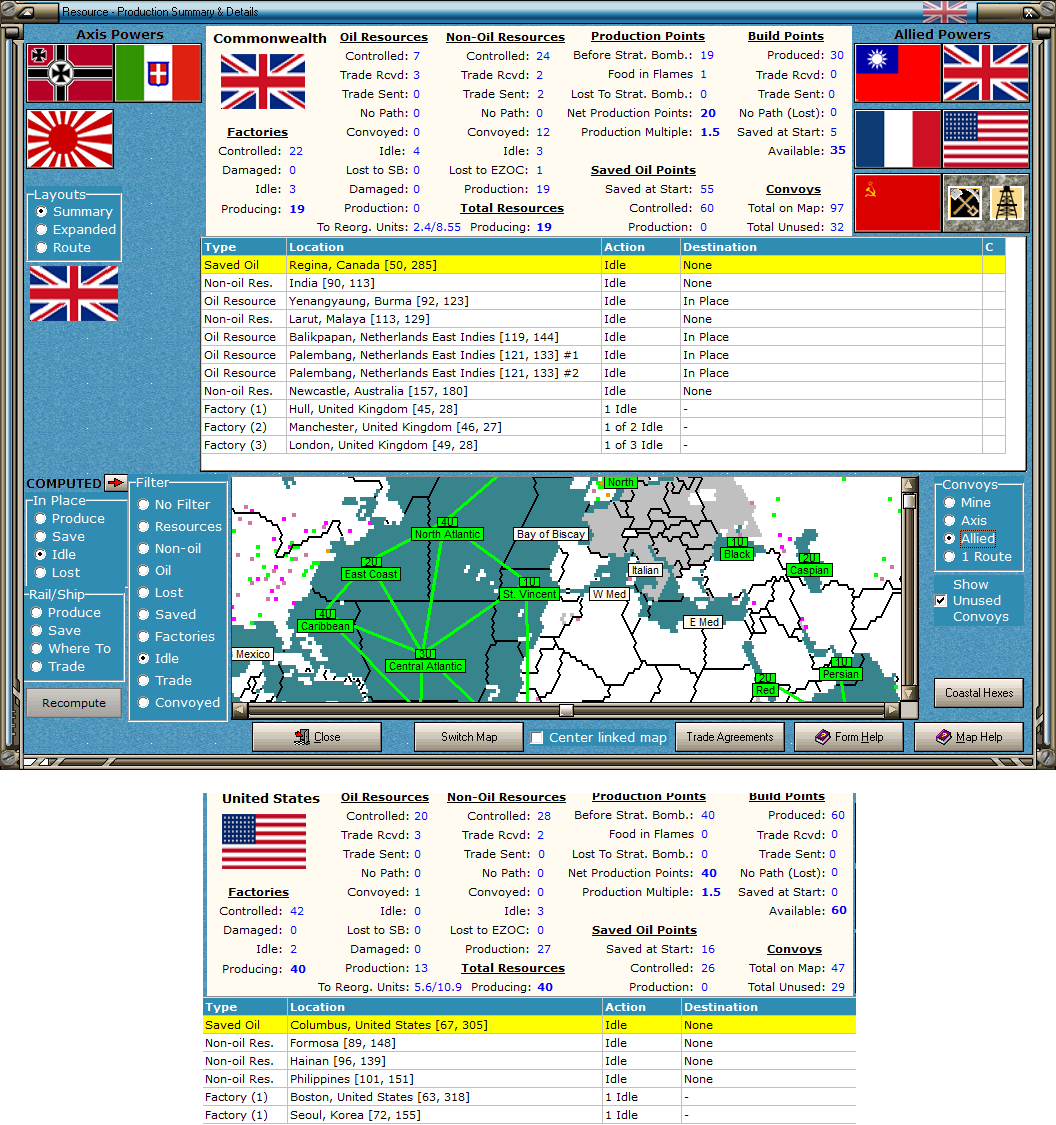Screen dimensions: 1056x1125
Task: Click the Bay of Biscay sea area label
Action: (551, 534)
